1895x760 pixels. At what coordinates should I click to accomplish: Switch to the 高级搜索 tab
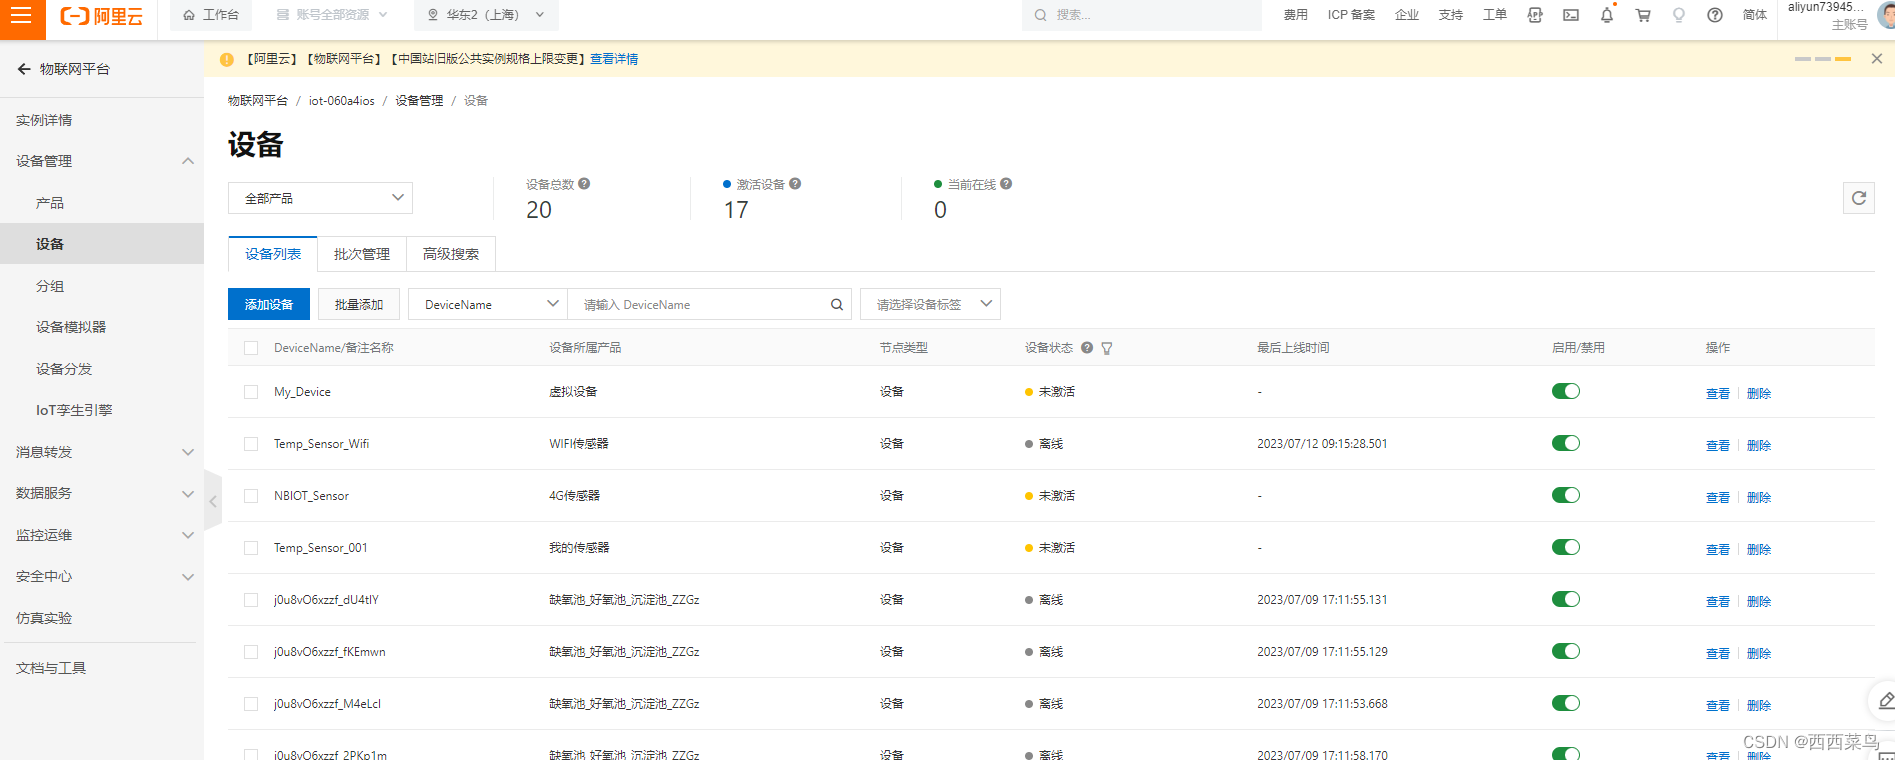click(451, 254)
